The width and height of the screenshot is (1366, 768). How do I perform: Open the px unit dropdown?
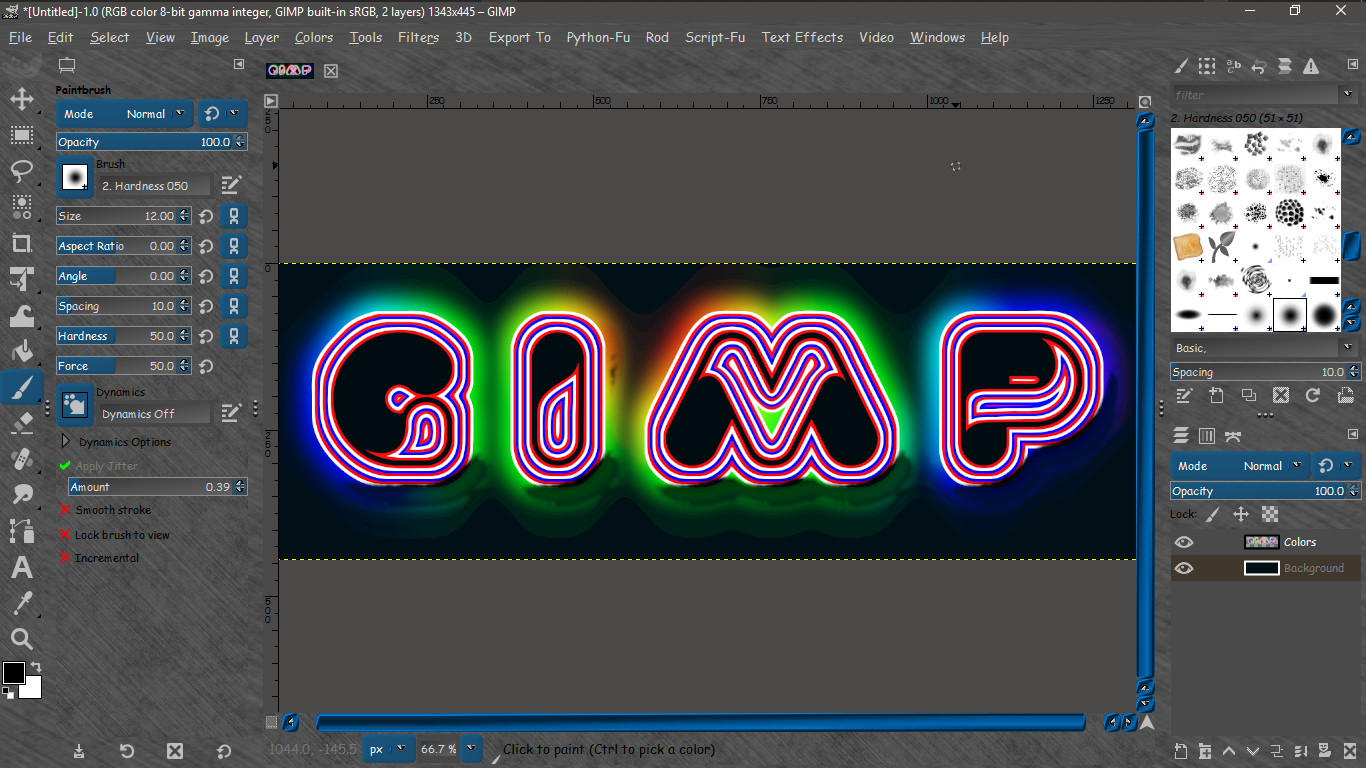click(x=389, y=749)
